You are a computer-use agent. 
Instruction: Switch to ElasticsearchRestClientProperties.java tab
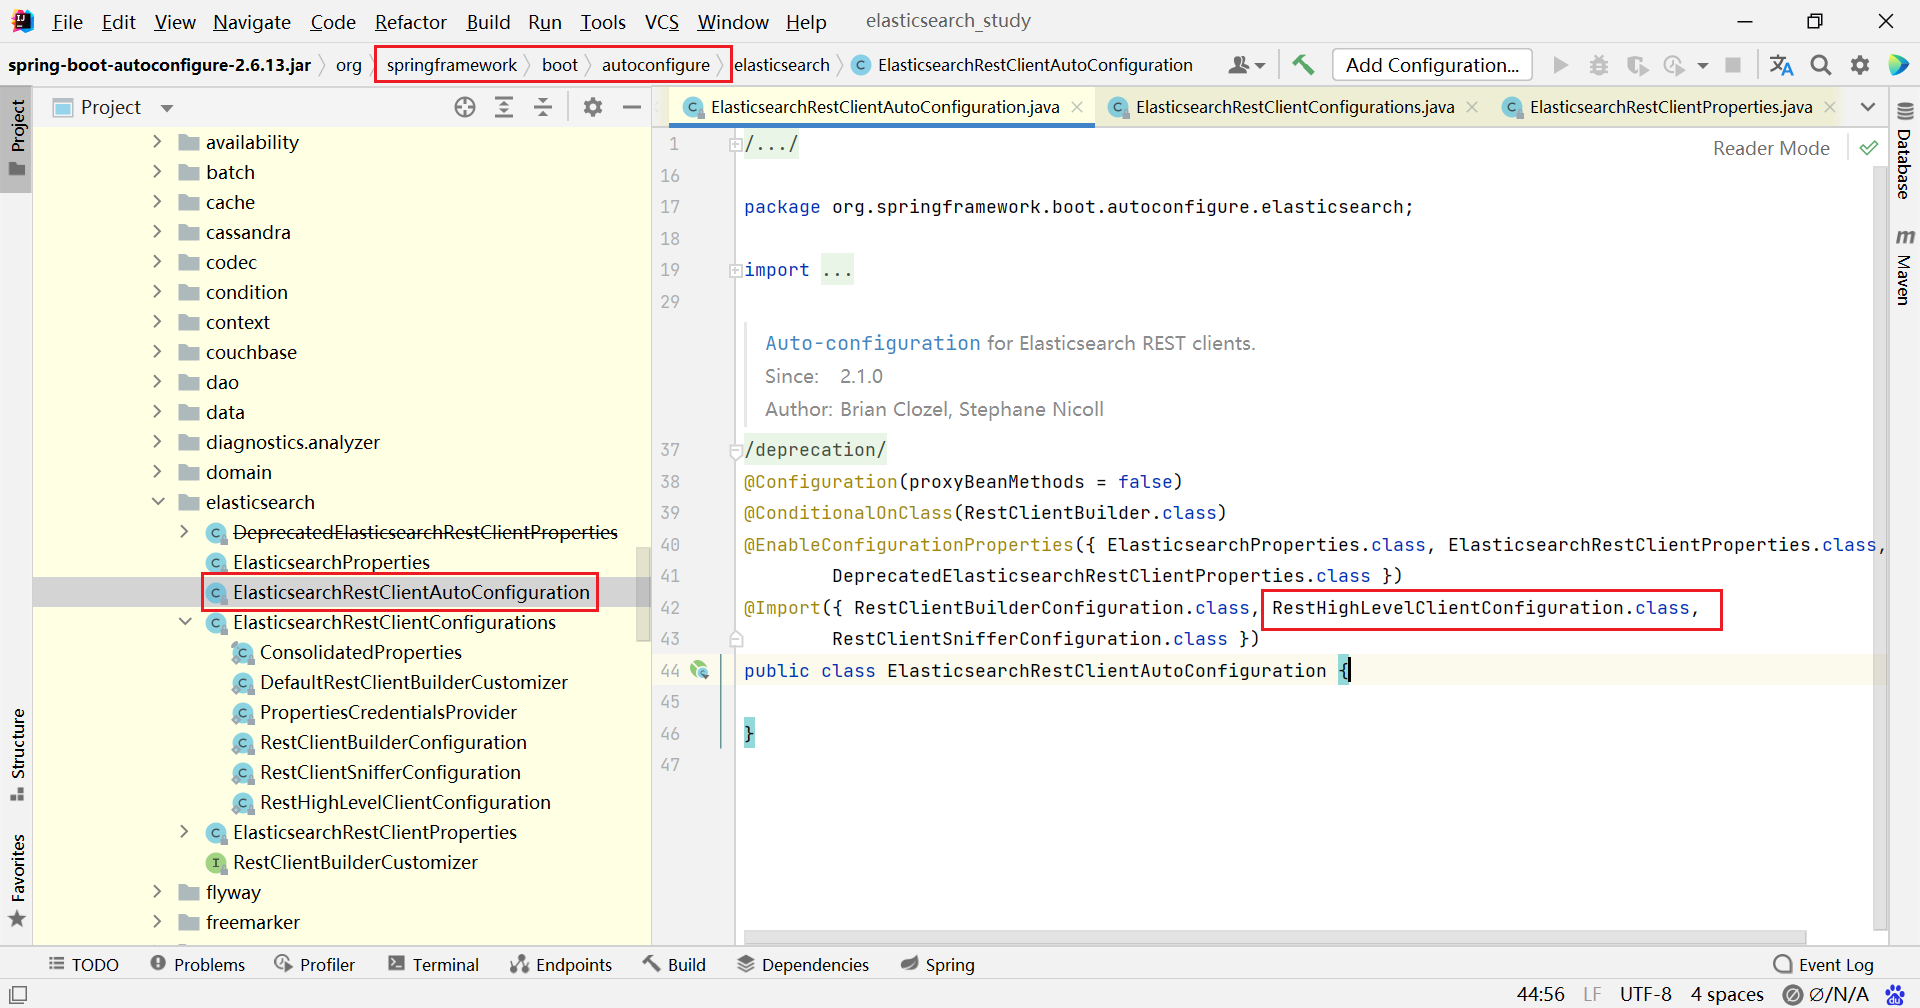[x=1669, y=107]
